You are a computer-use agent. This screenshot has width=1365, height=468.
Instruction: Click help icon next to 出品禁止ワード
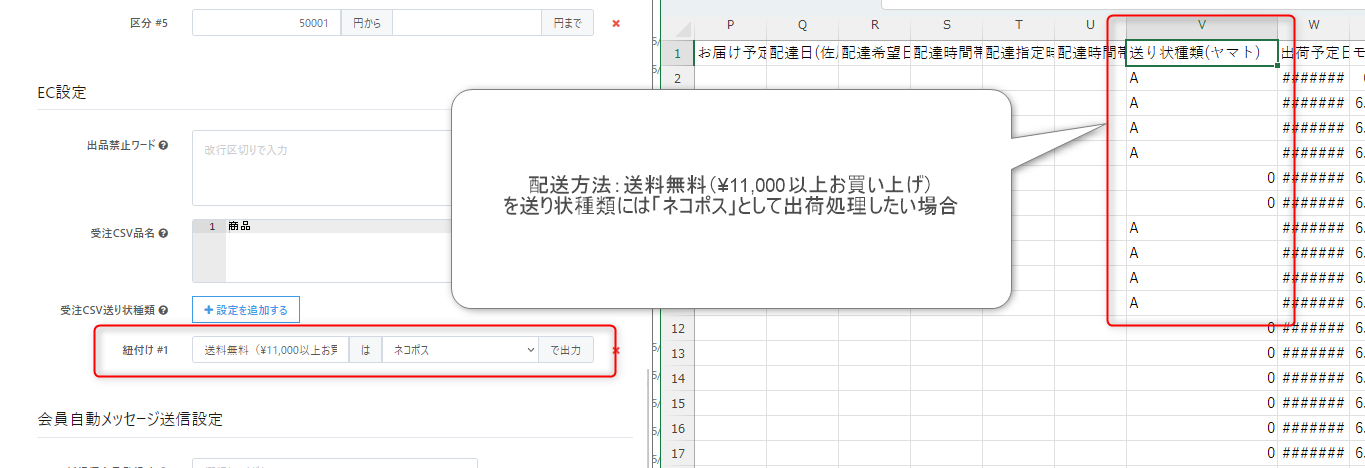[163, 145]
